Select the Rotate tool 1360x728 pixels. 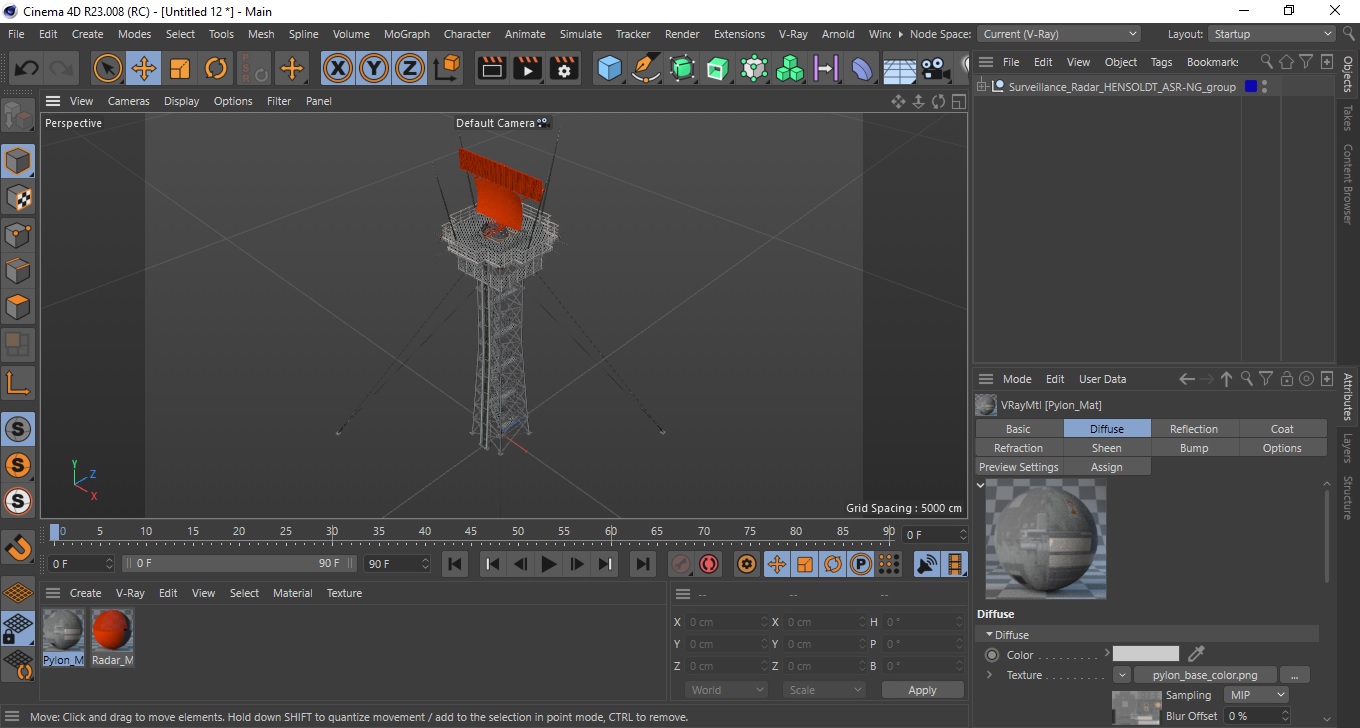tap(216, 69)
